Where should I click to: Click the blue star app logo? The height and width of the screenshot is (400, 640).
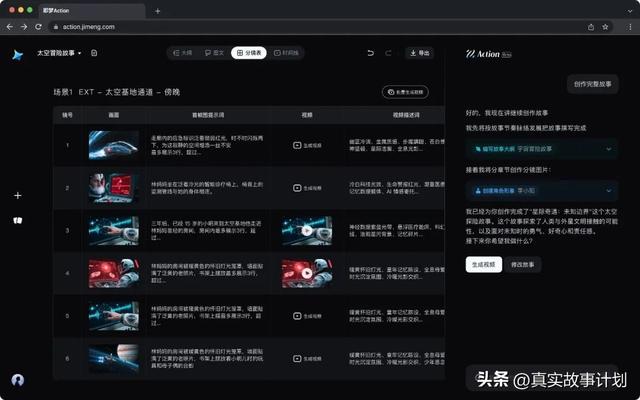pyautogui.click(x=17, y=55)
